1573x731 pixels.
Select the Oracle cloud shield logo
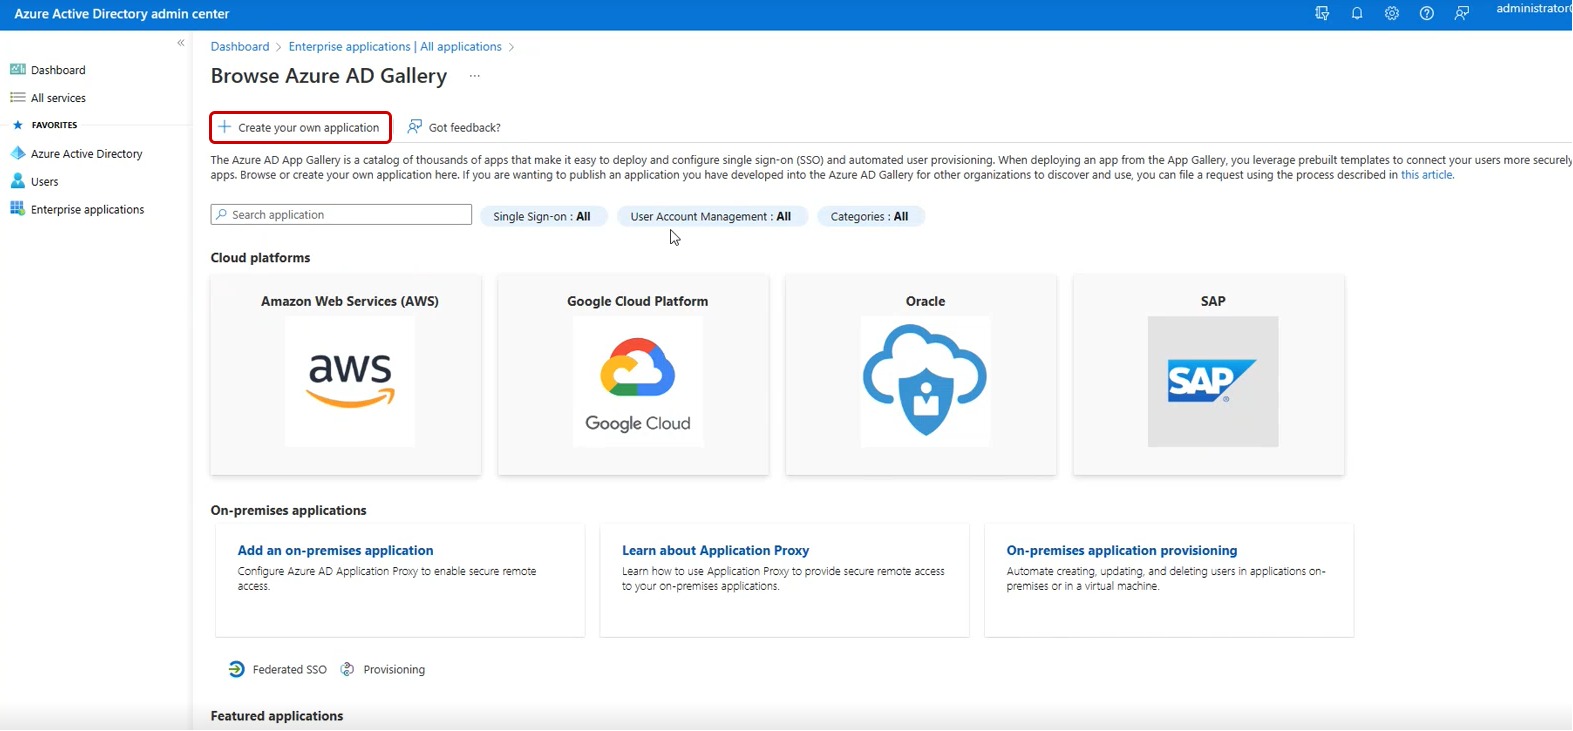(x=925, y=382)
